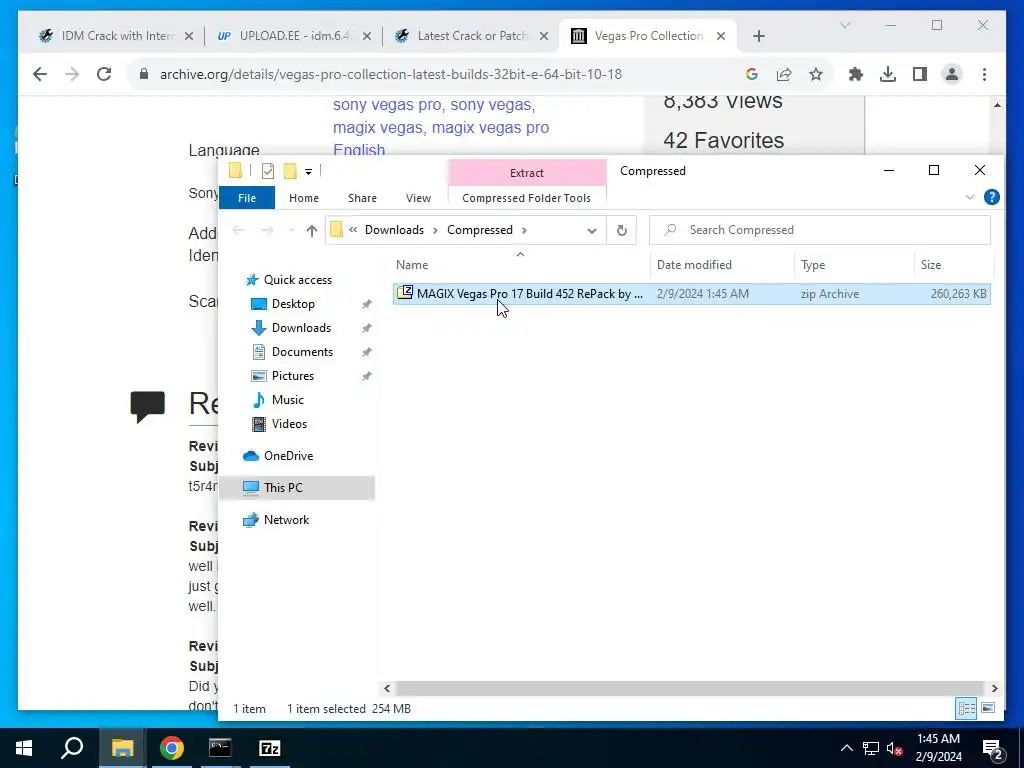Sort by Date modified column header
The width and height of the screenshot is (1024, 768).
(x=694, y=264)
